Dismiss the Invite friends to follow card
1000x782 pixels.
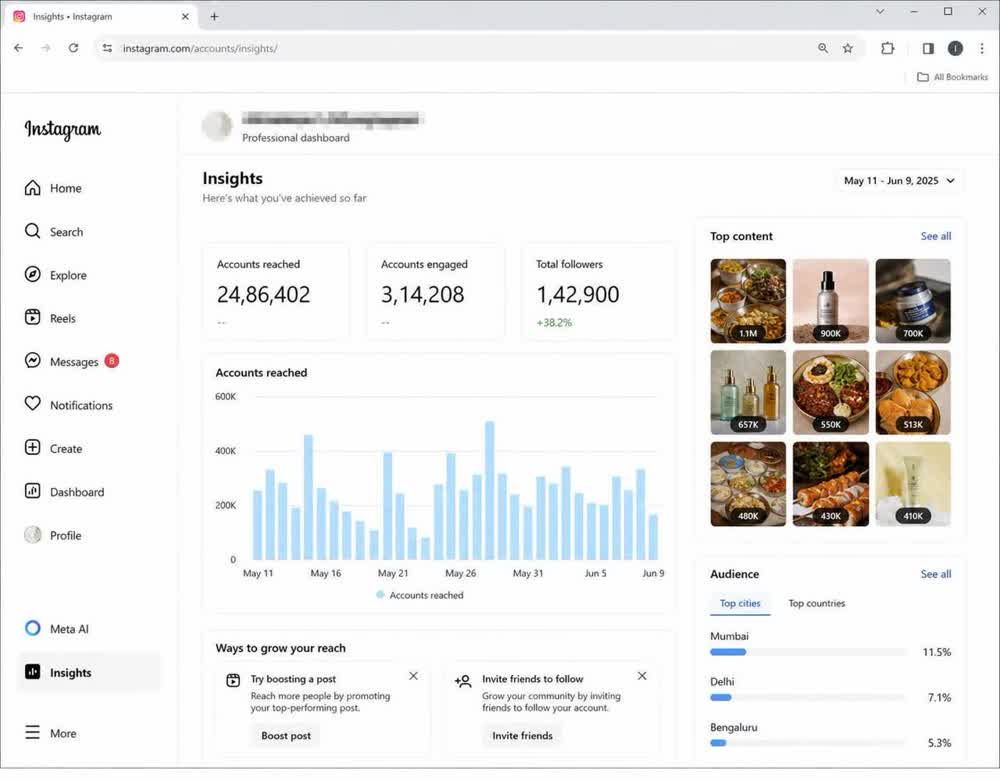pyautogui.click(x=642, y=676)
